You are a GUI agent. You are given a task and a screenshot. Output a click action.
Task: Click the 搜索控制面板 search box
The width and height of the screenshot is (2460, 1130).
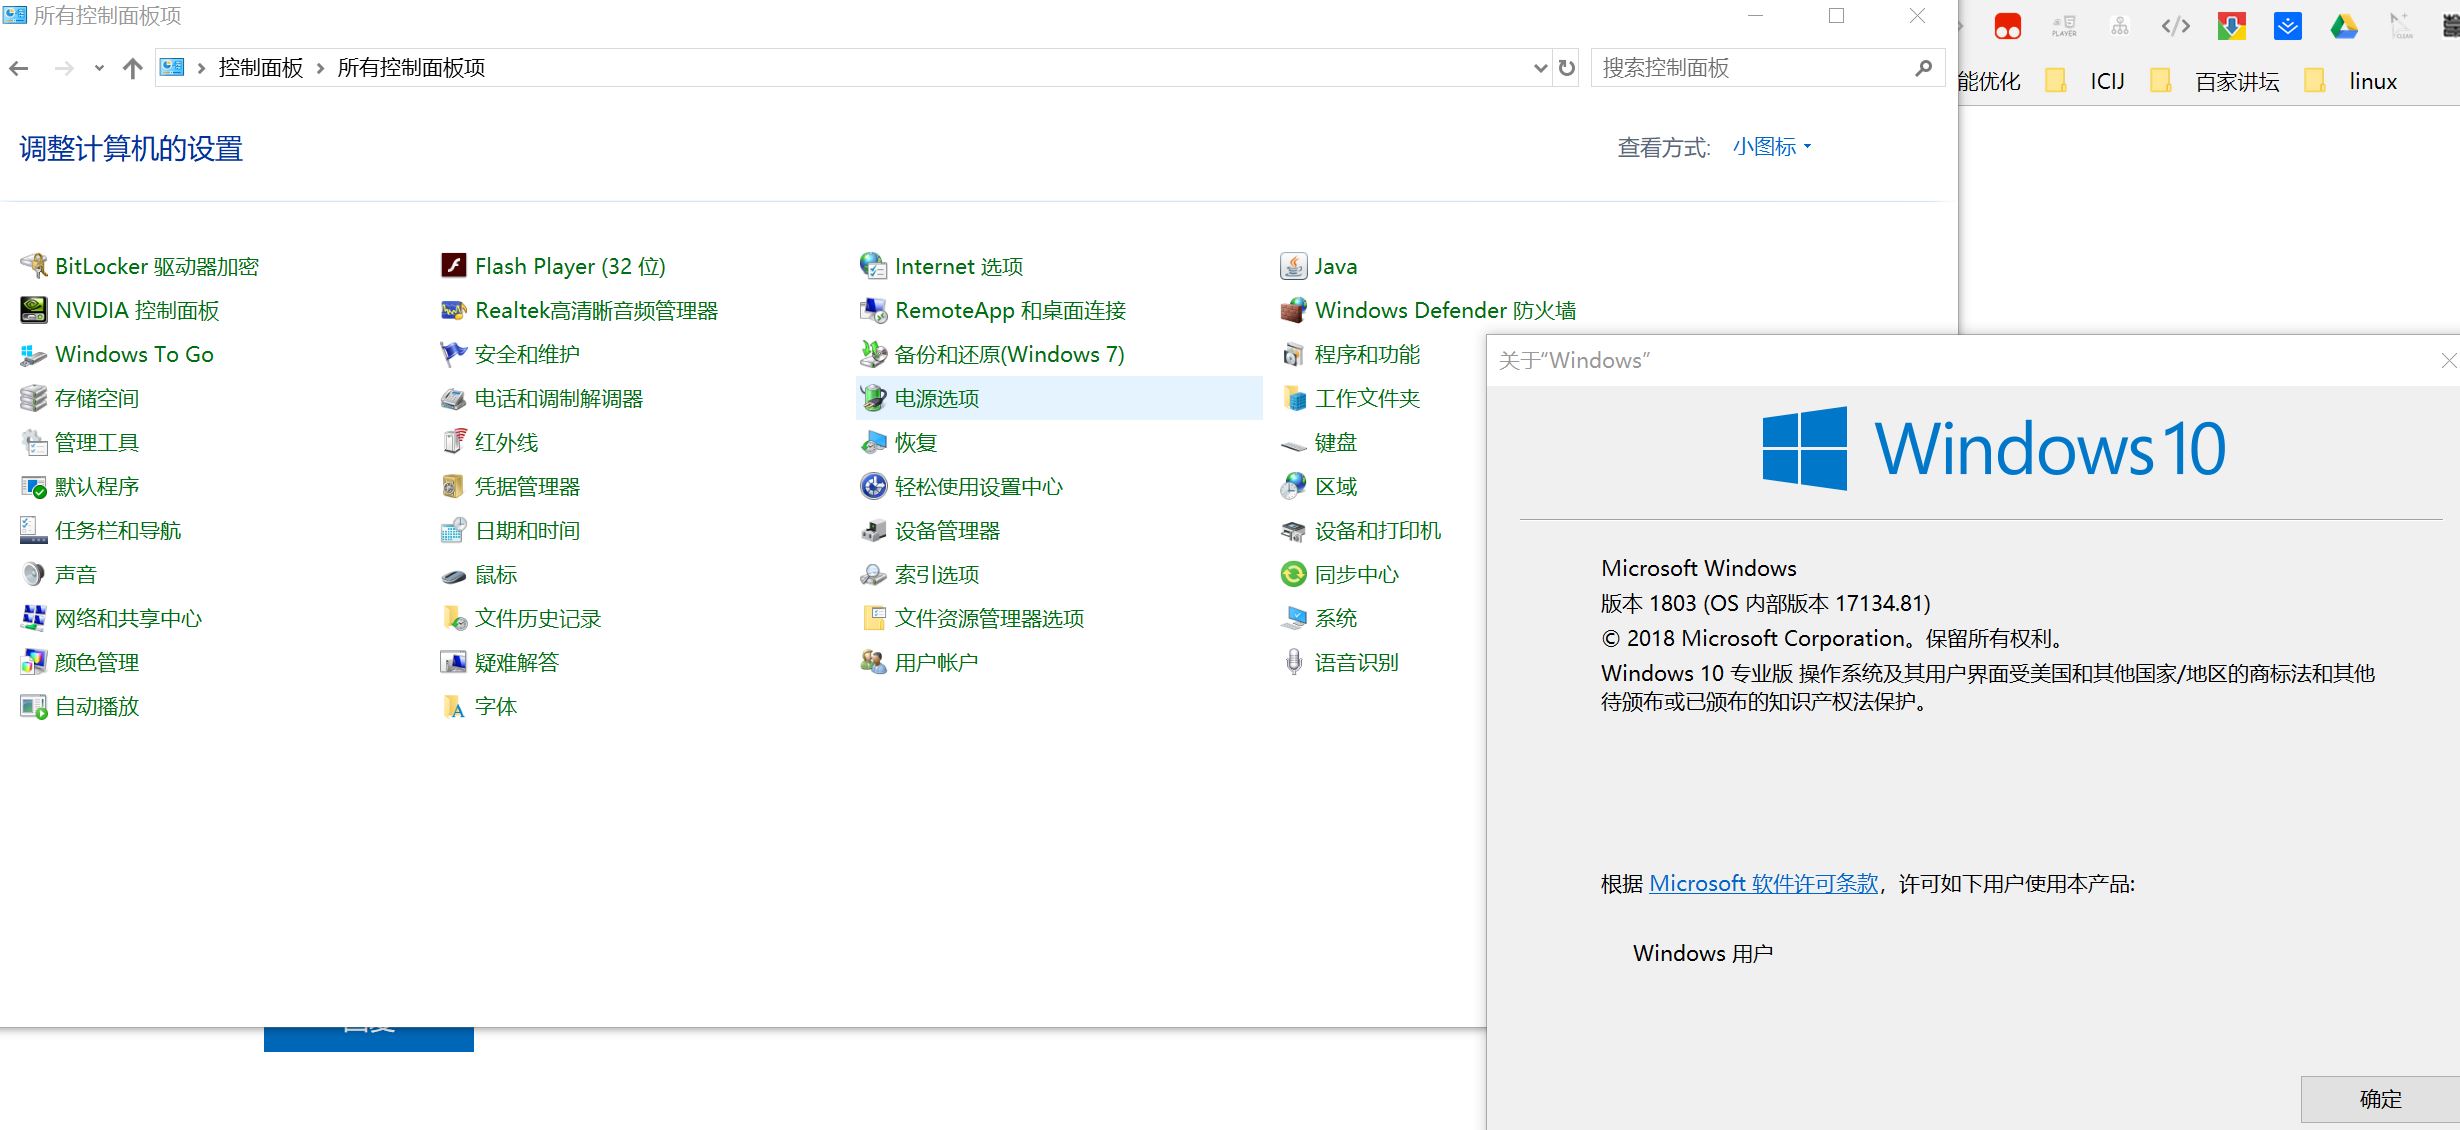click(x=1750, y=68)
